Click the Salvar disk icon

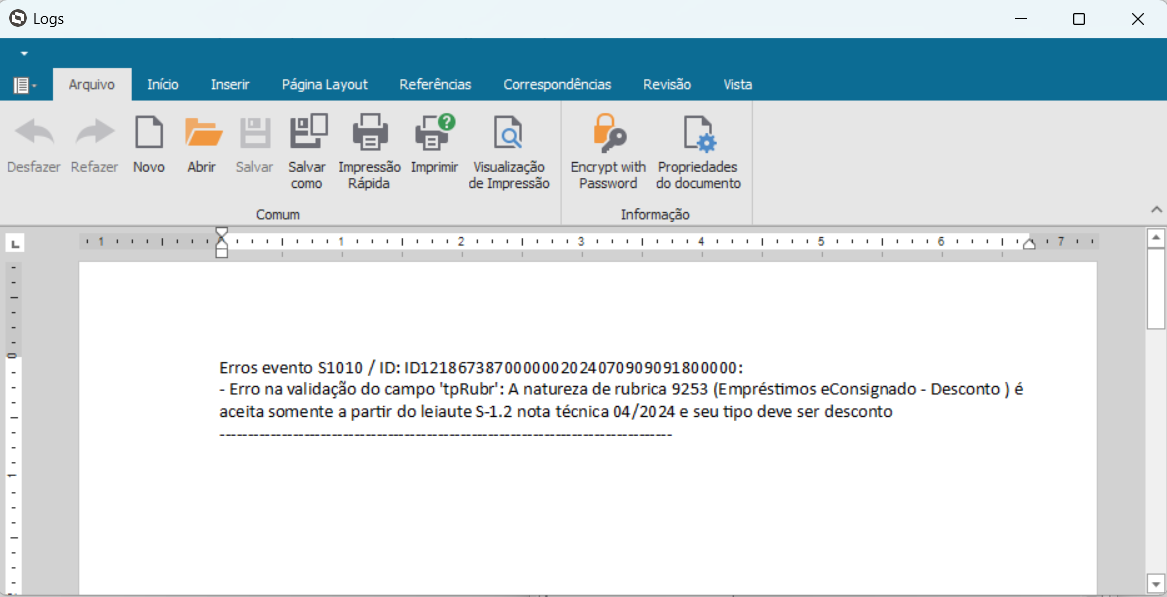255,134
